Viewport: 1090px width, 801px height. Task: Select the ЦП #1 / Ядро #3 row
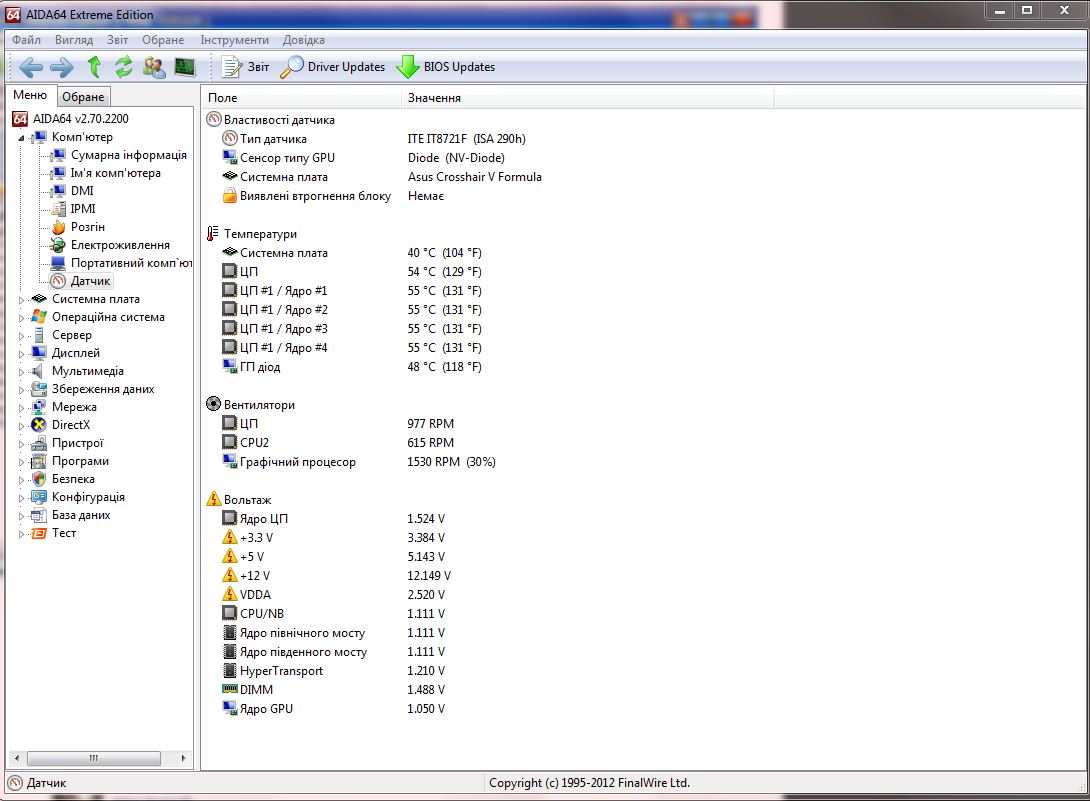pos(352,329)
